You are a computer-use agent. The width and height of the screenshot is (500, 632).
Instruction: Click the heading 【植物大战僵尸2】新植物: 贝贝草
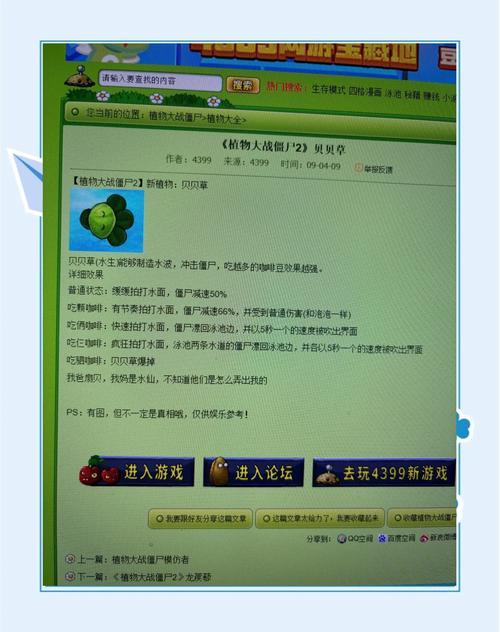click(139, 183)
